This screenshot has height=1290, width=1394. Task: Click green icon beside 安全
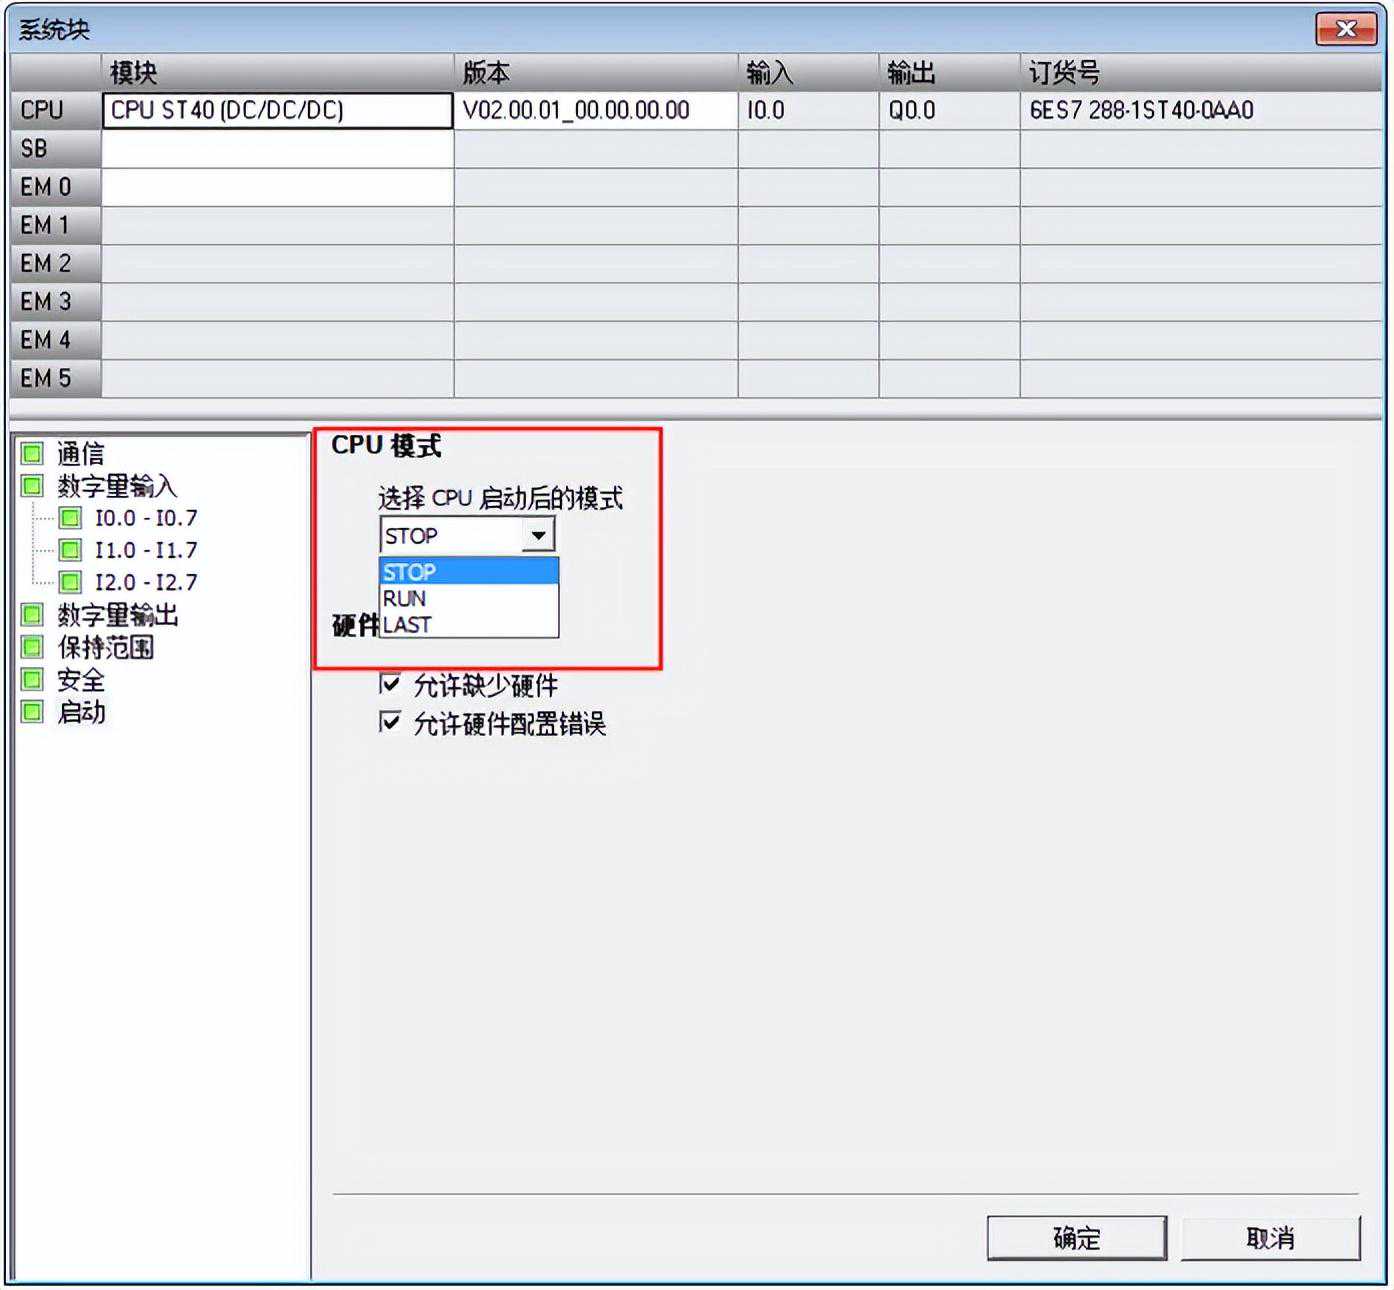pyautogui.click(x=32, y=680)
